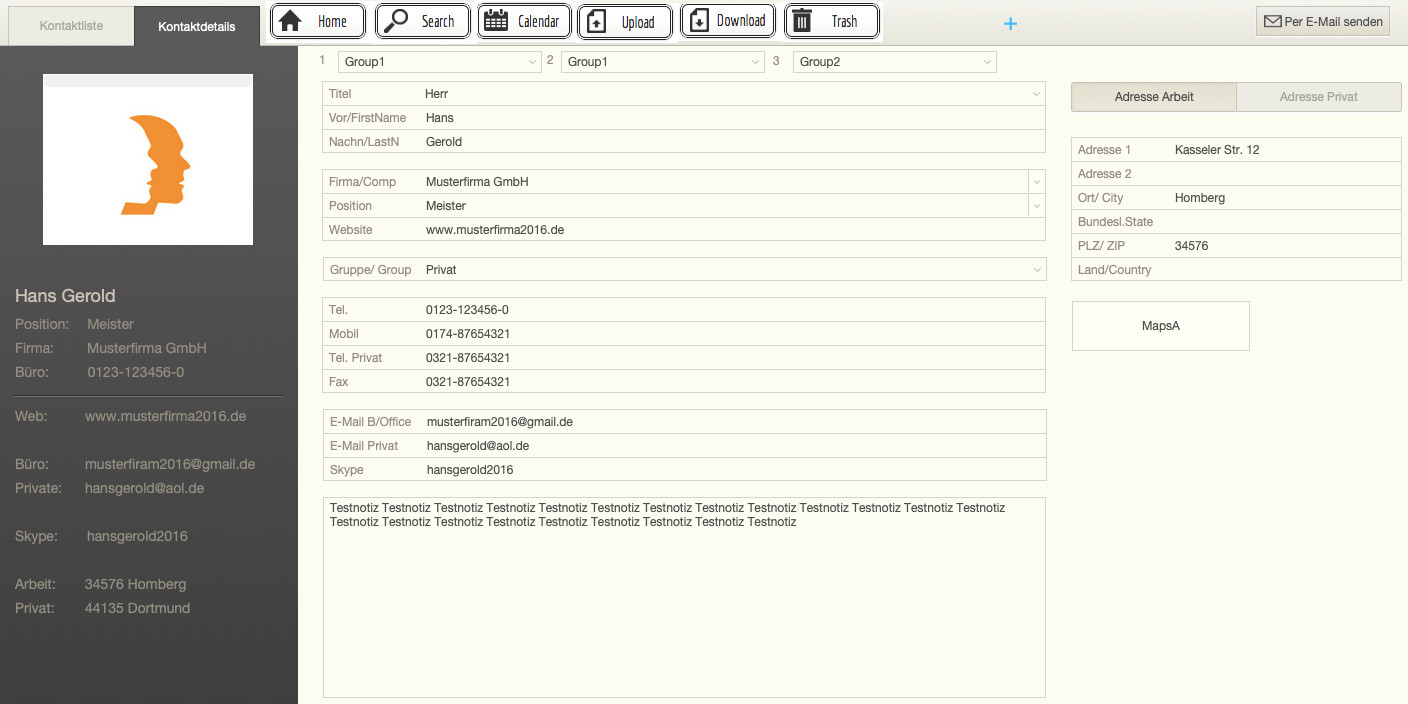
Task: Click the sidebar Position value Meister
Action: coord(110,324)
